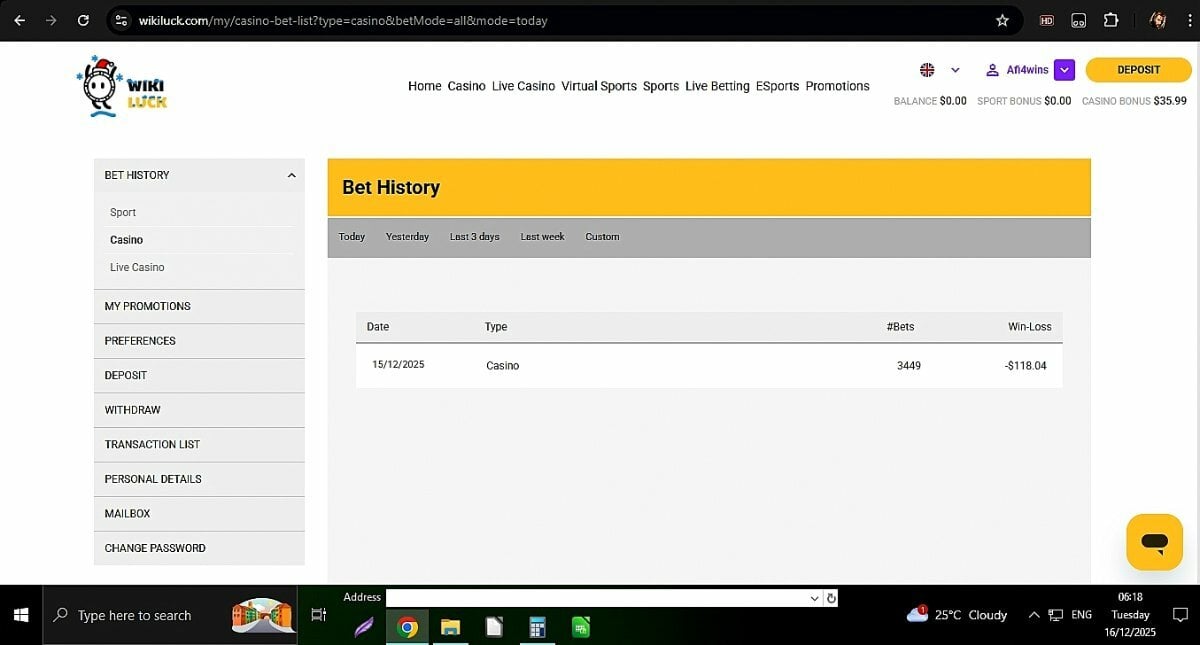Open the taskbar Address dropdown arrow

click(x=814, y=598)
